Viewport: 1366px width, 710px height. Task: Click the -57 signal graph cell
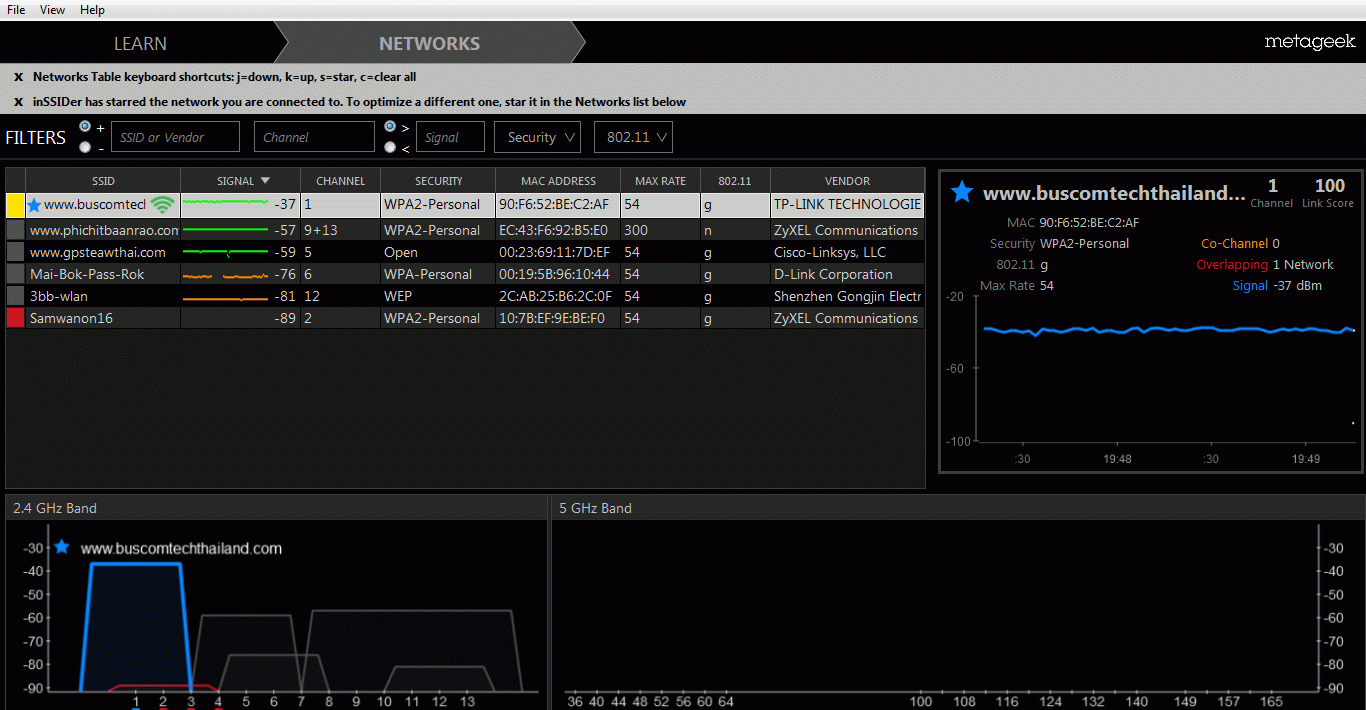point(241,230)
